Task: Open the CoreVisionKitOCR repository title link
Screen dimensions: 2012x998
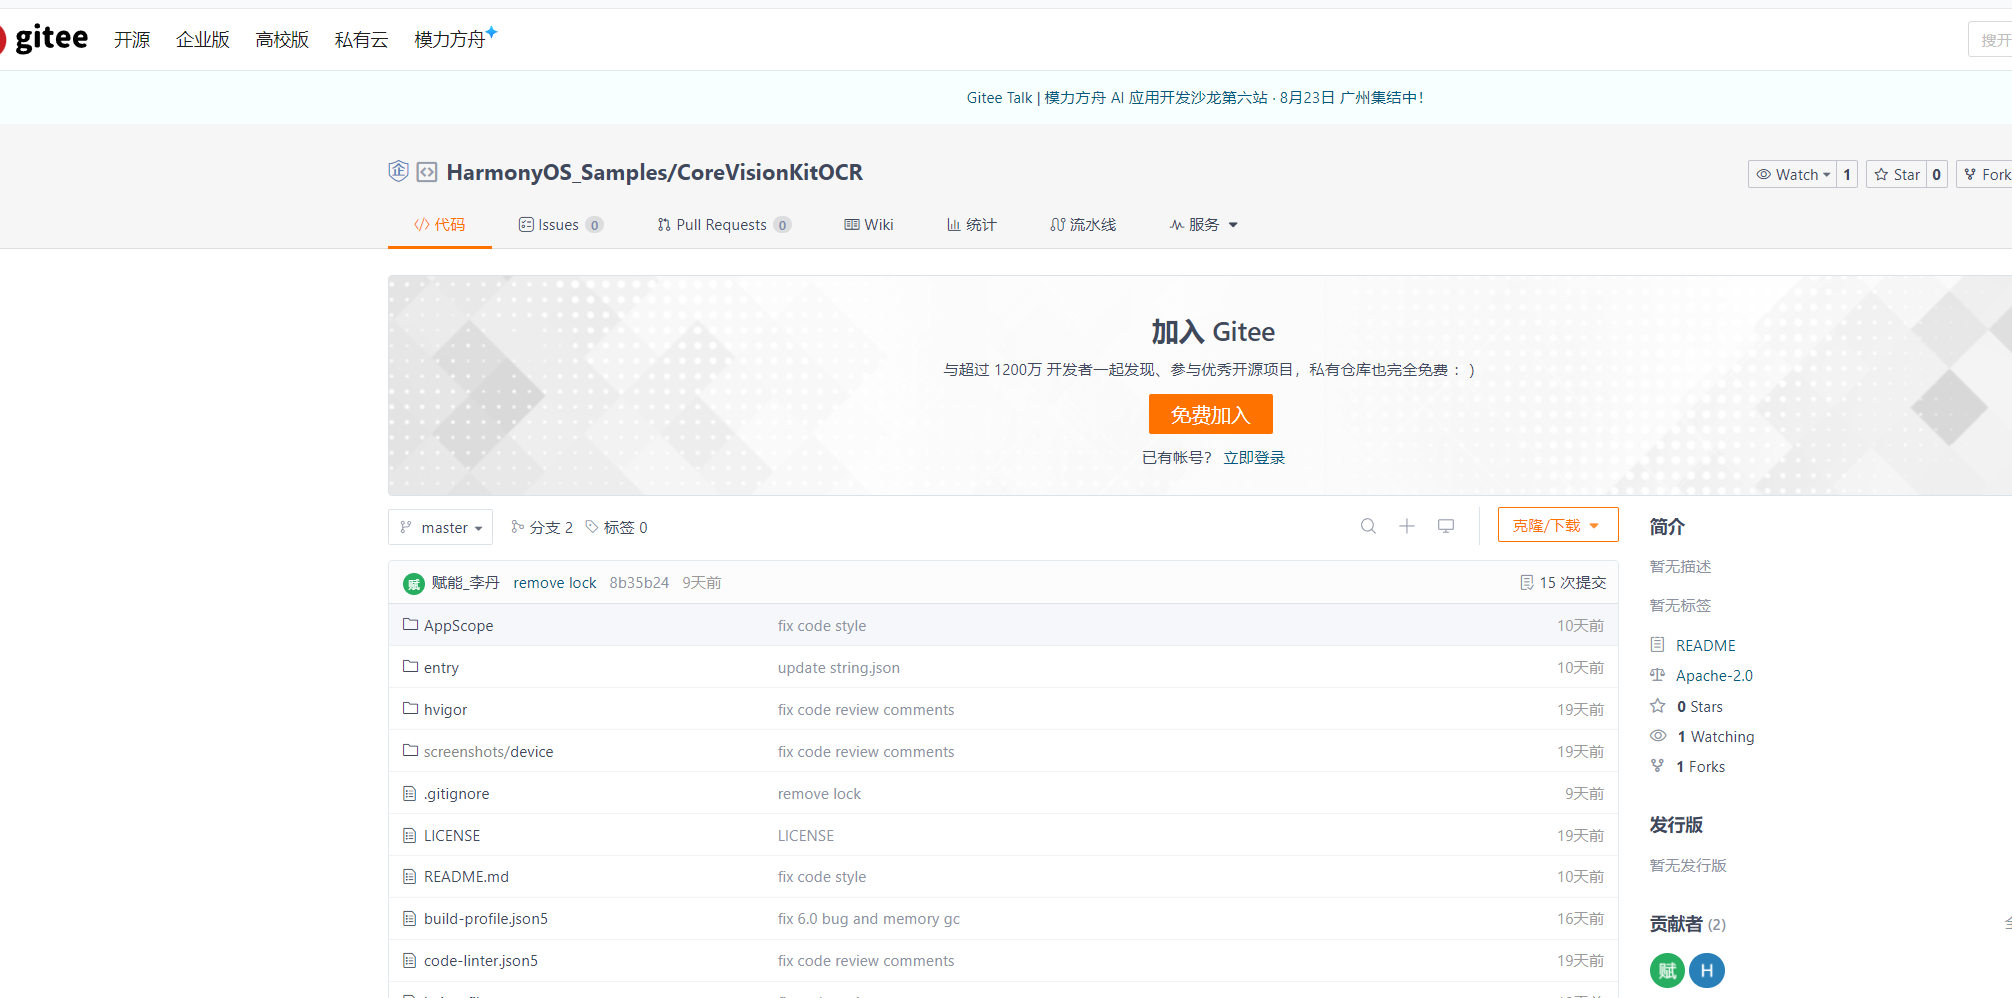Action: (x=770, y=172)
